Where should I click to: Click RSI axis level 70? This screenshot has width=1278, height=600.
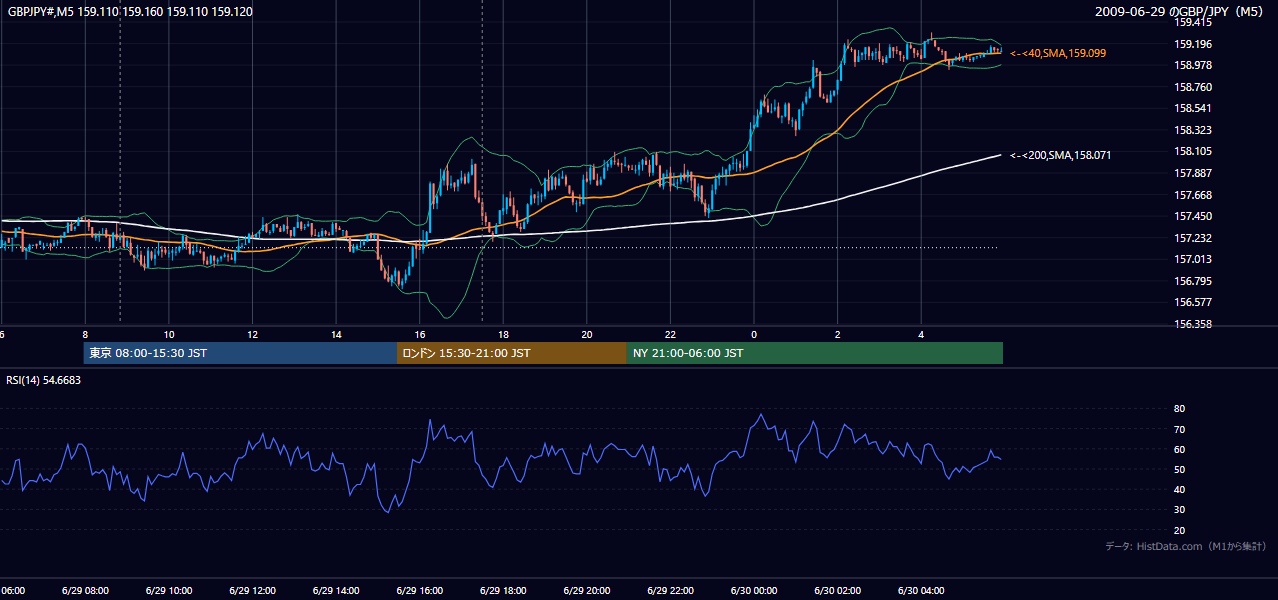click(1180, 429)
